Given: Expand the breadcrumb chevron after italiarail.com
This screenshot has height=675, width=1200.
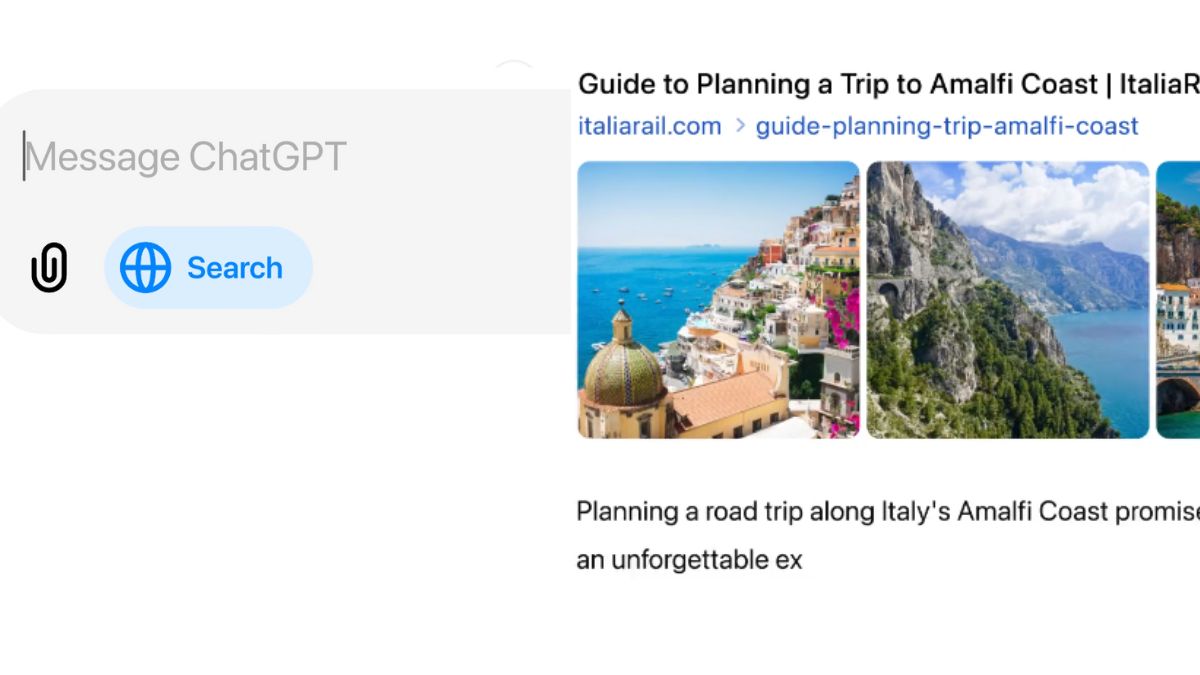Looking at the screenshot, I should [739, 126].
